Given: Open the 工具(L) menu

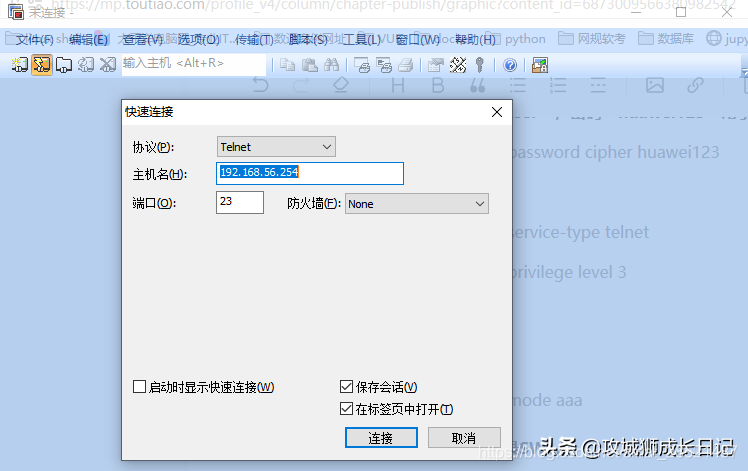Looking at the screenshot, I should (362, 40).
